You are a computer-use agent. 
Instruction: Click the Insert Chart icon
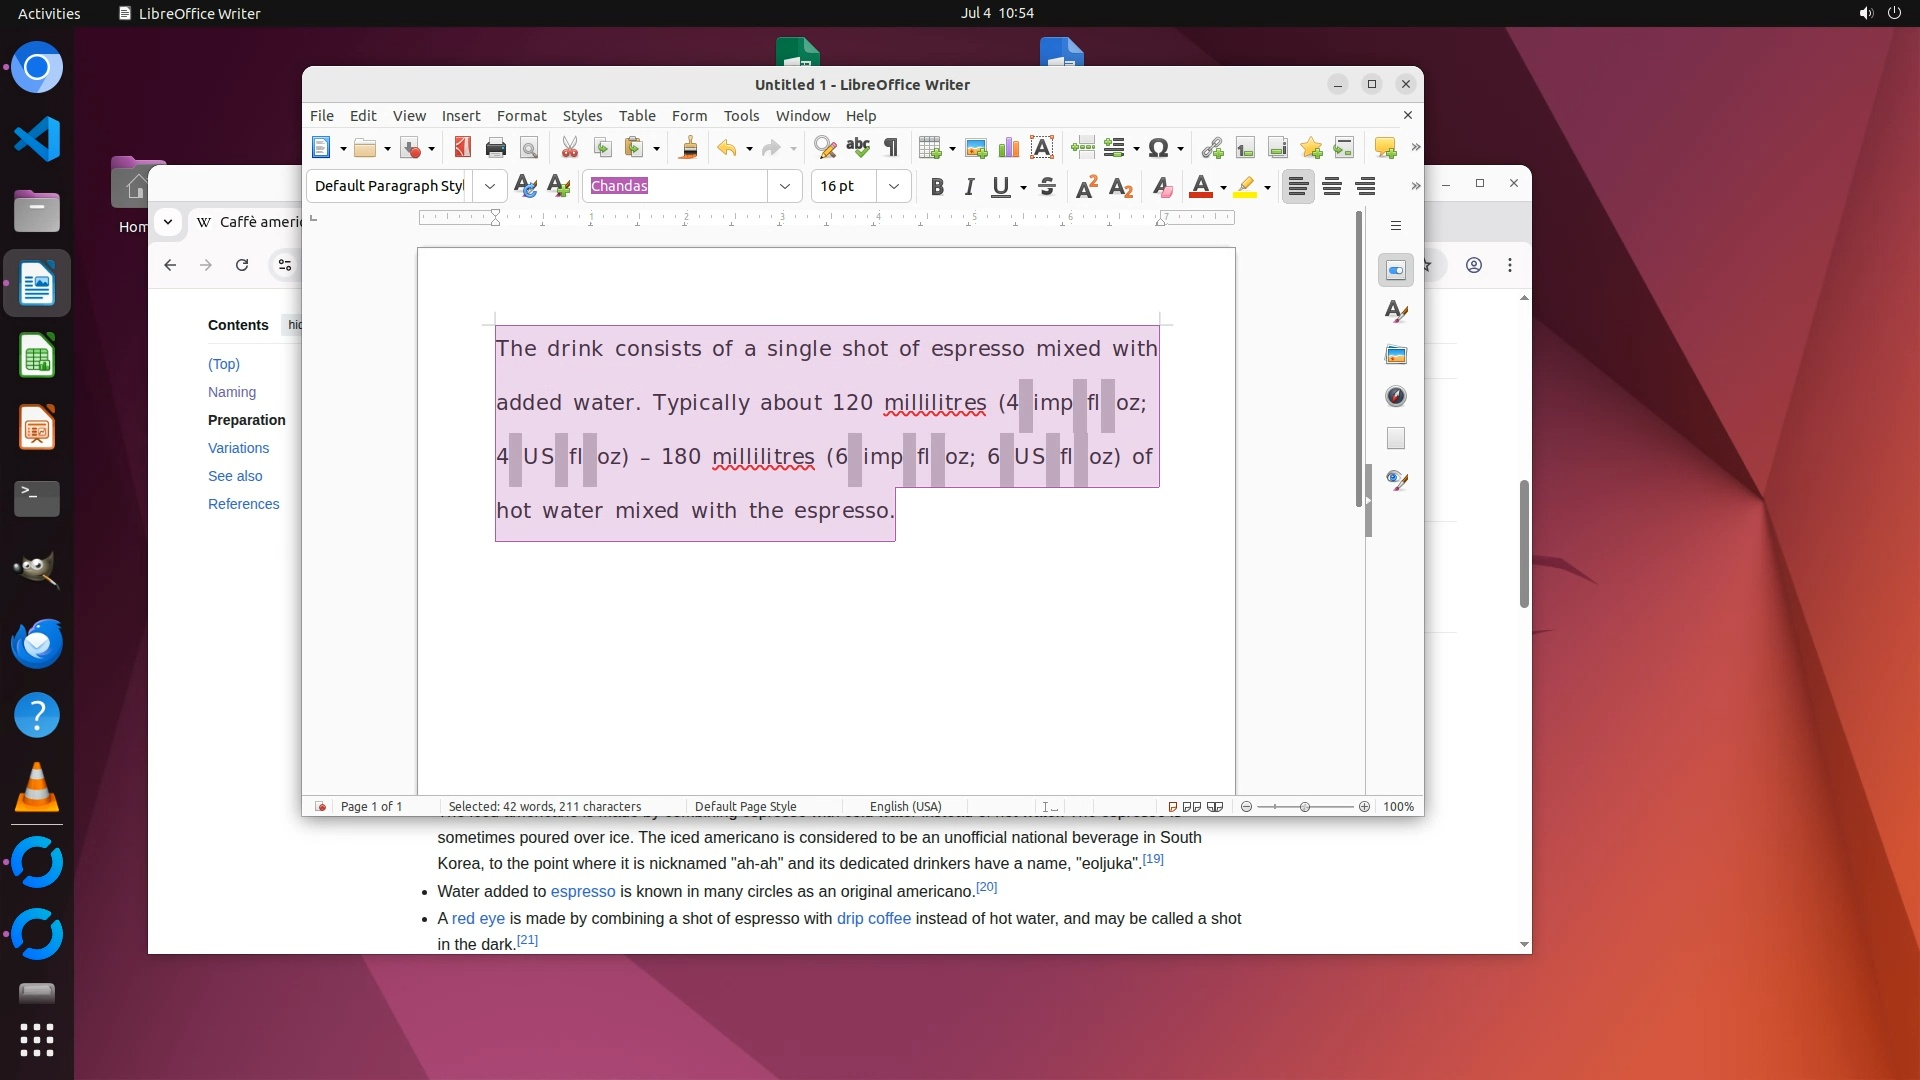point(1009,148)
